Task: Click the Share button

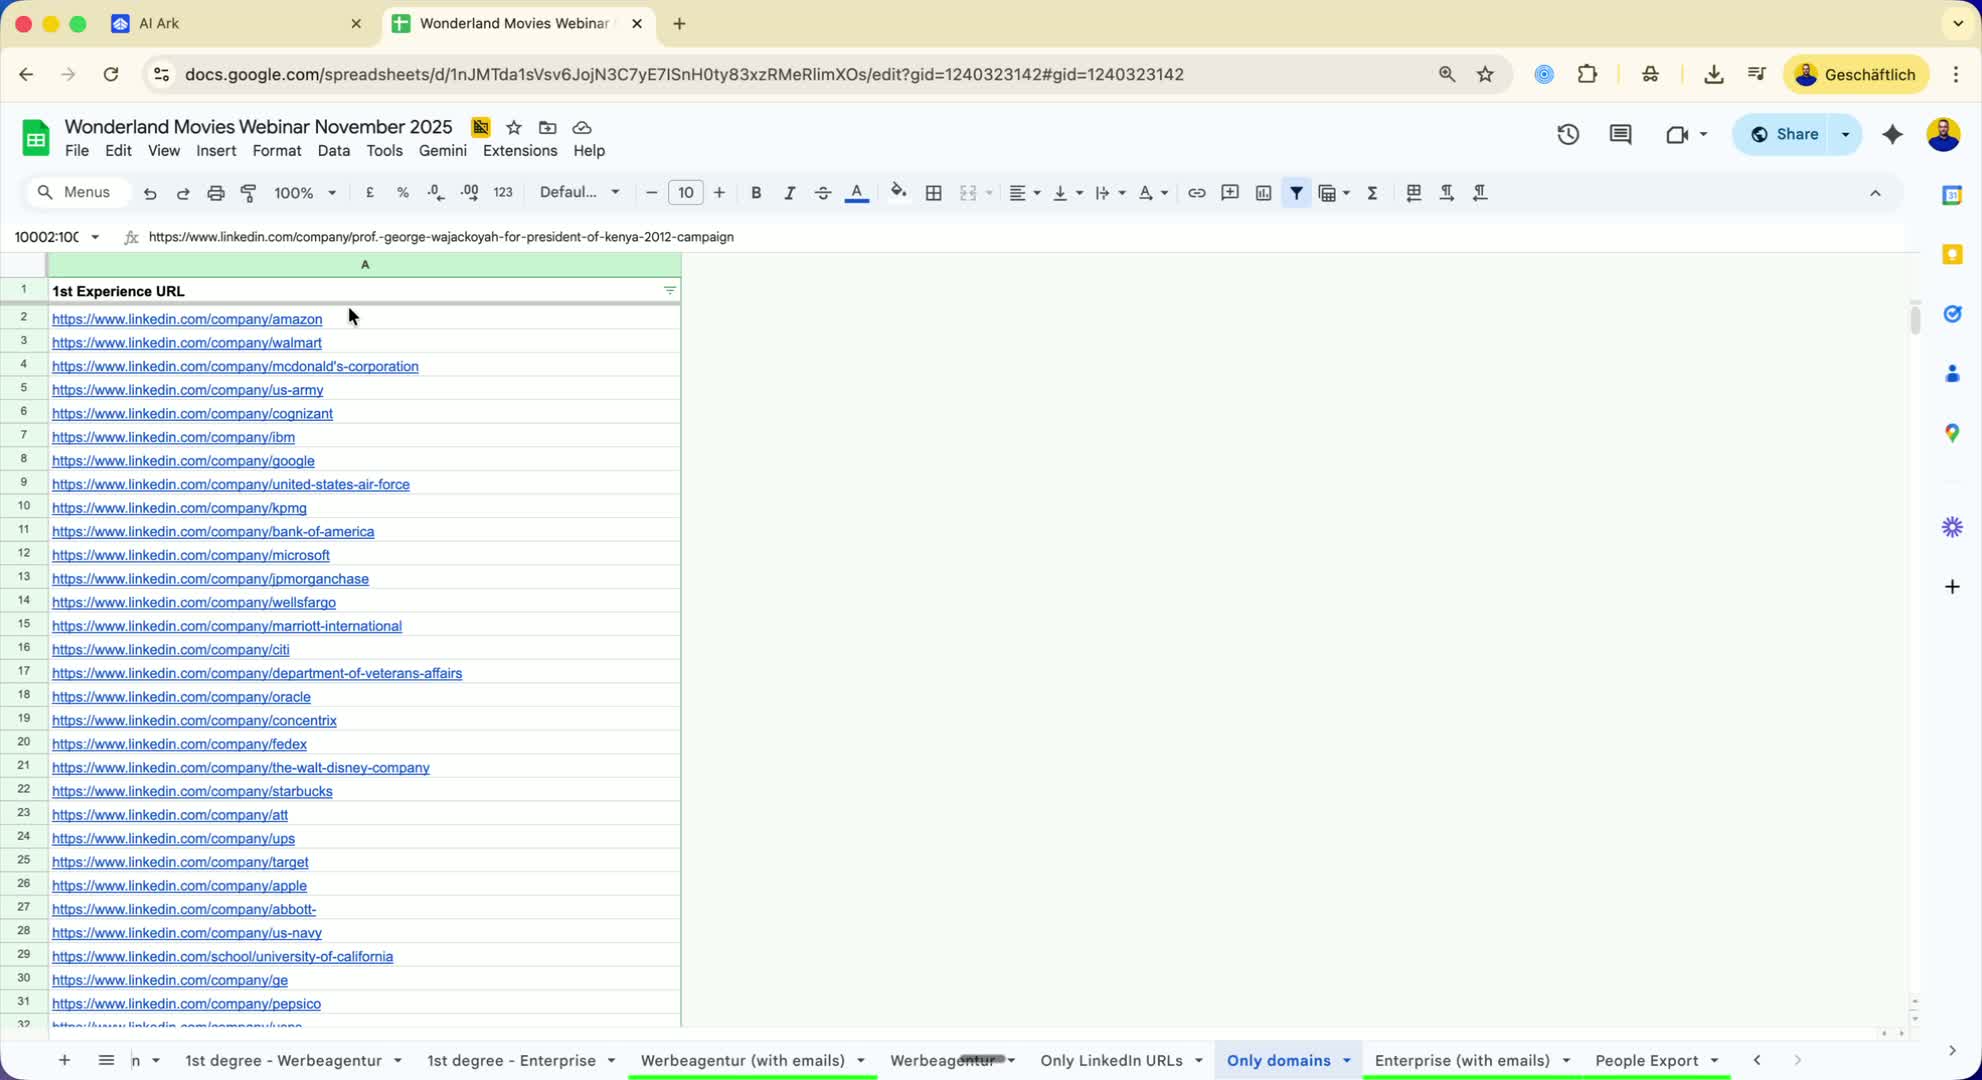Action: pyautogui.click(x=1784, y=134)
